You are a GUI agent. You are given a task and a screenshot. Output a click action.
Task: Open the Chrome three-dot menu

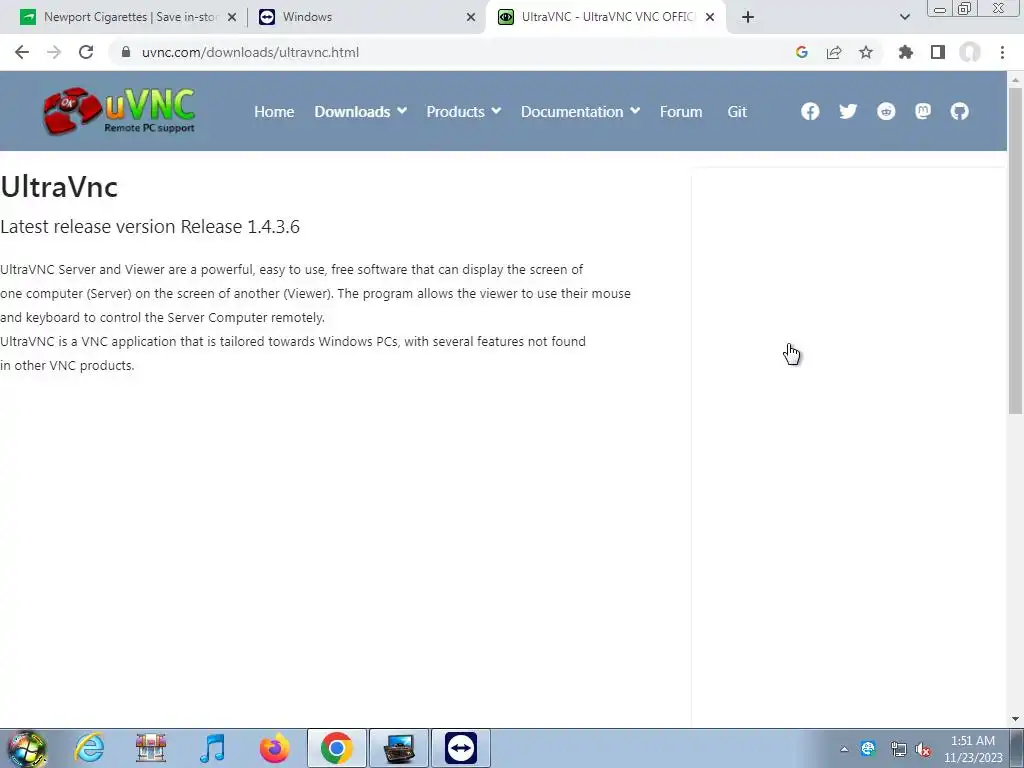pos(1002,52)
